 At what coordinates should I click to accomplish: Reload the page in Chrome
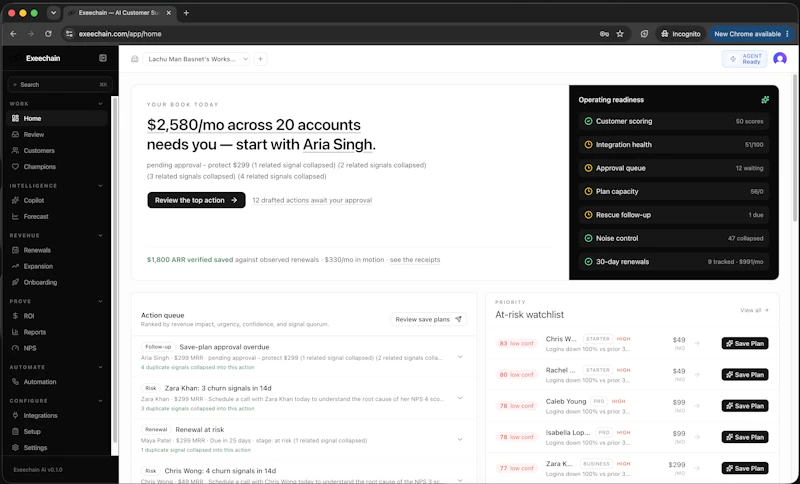[48, 34]
